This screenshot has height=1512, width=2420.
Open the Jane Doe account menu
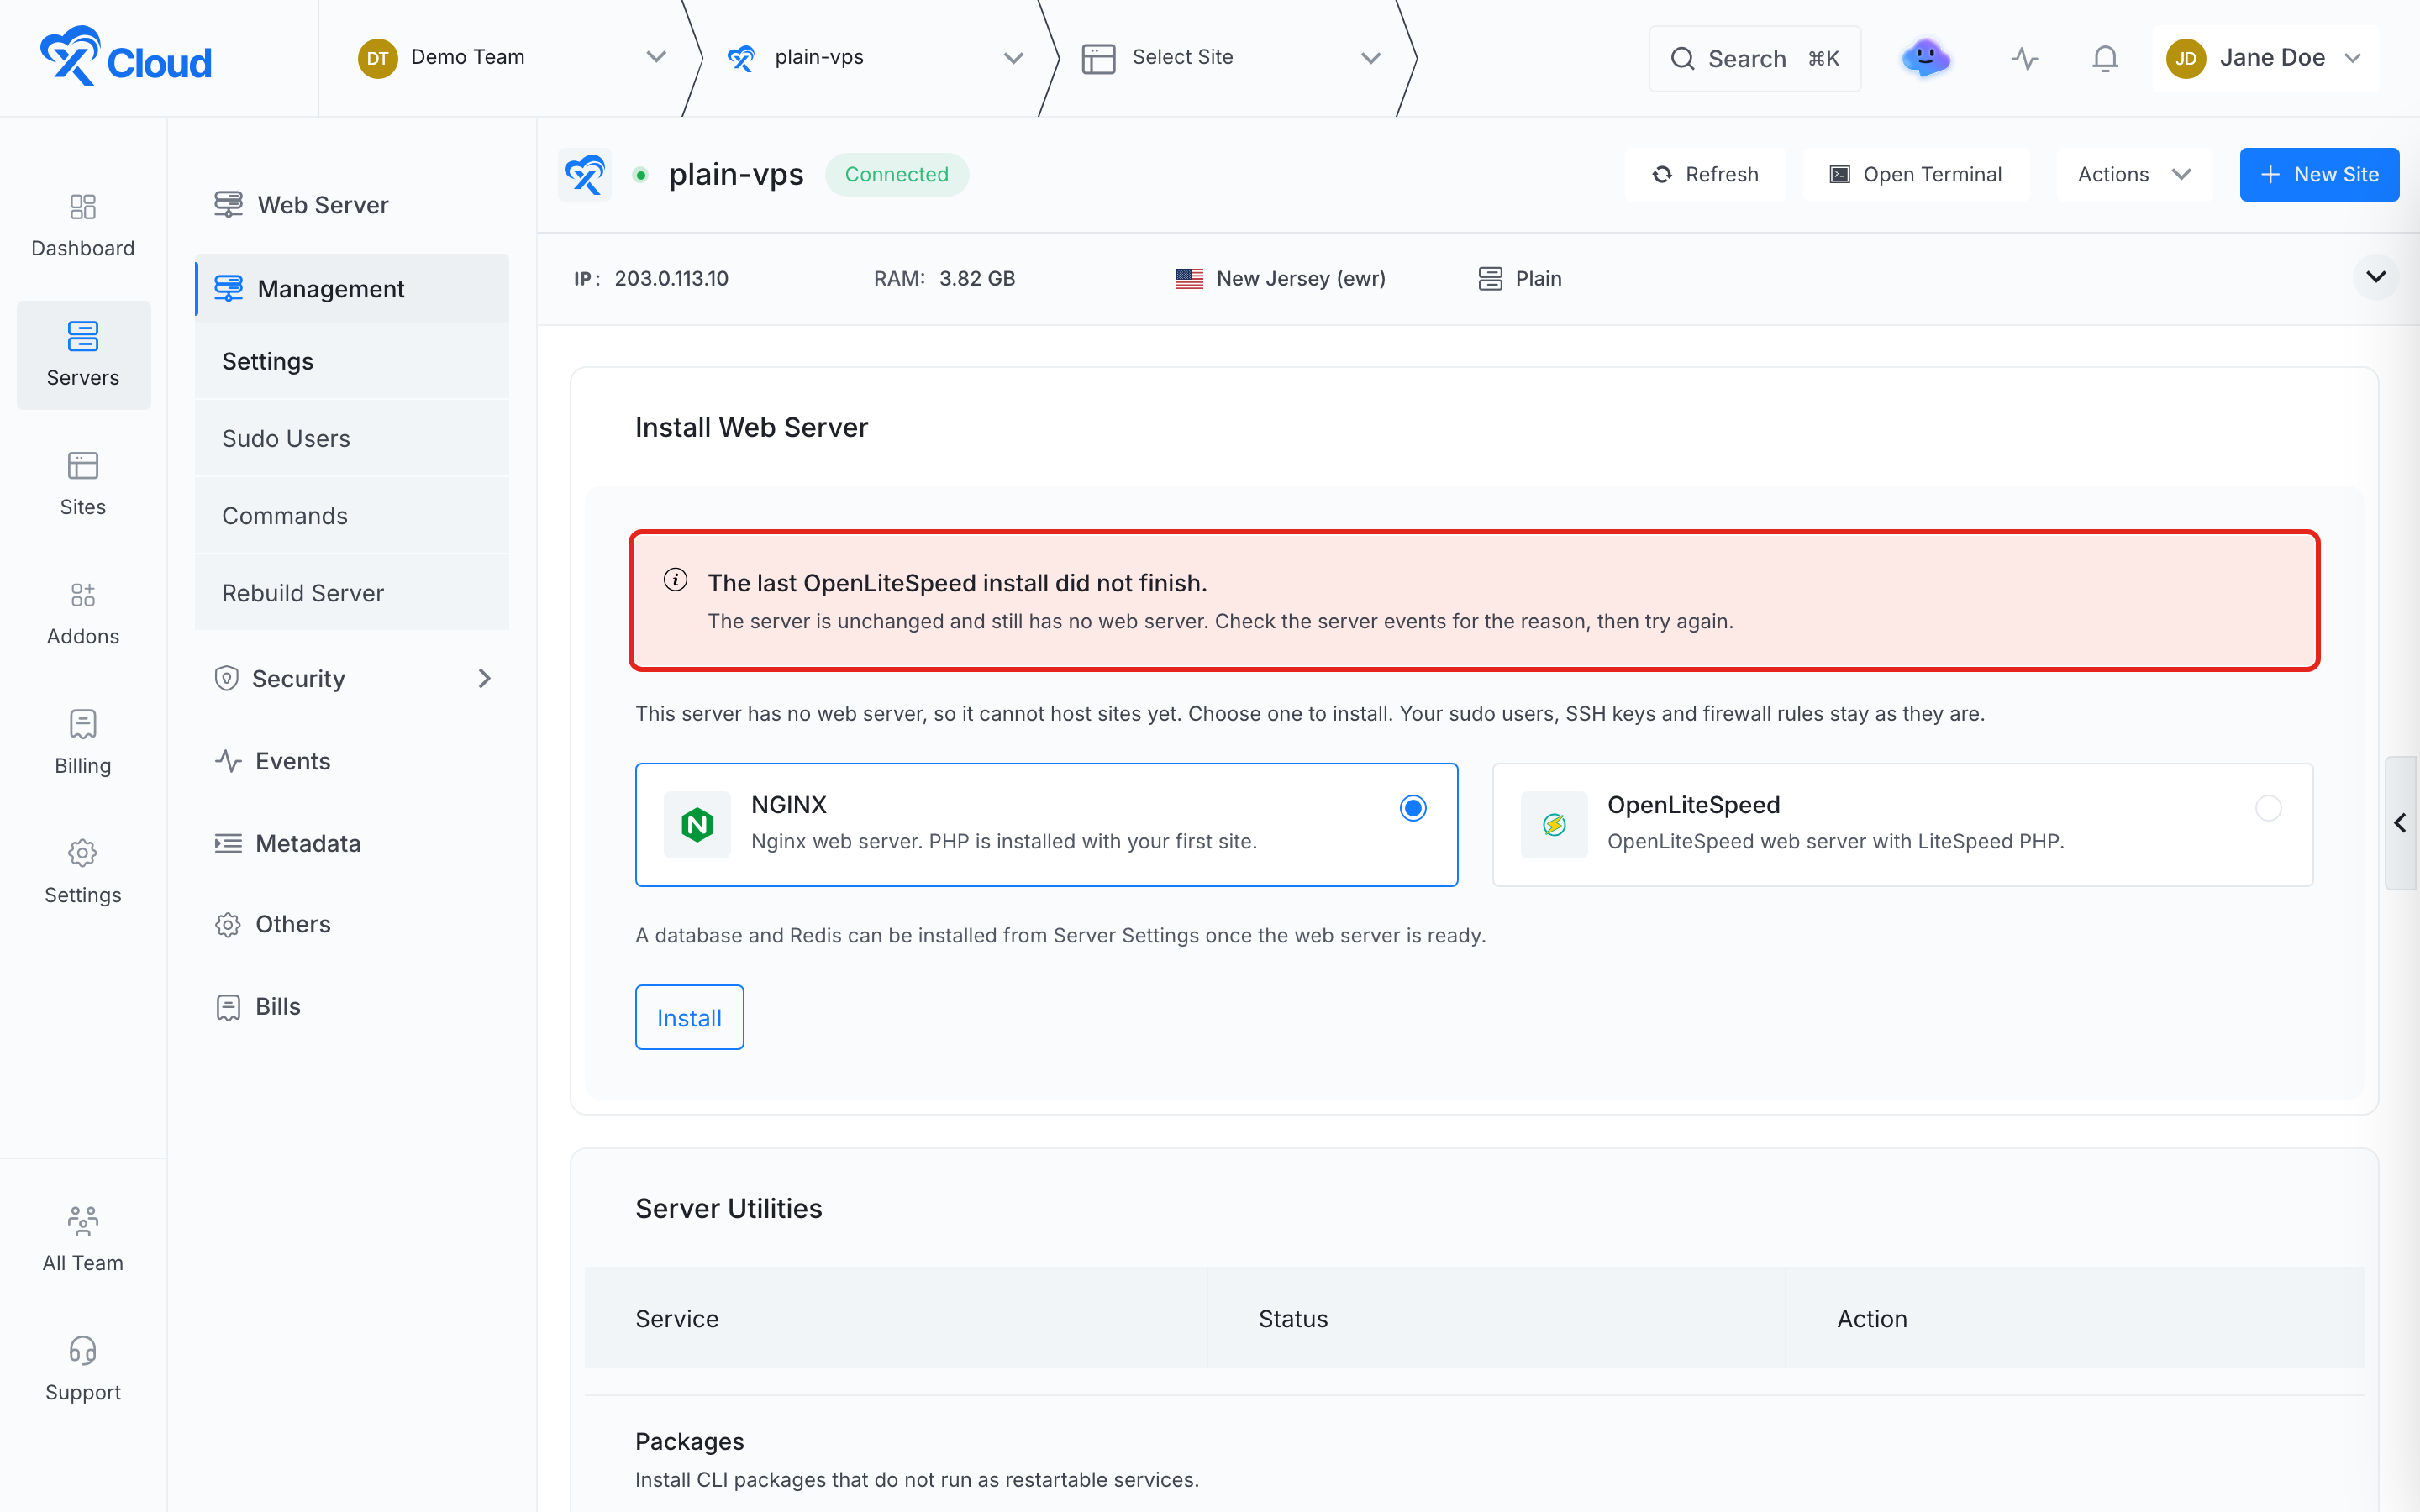[2265, 58]
